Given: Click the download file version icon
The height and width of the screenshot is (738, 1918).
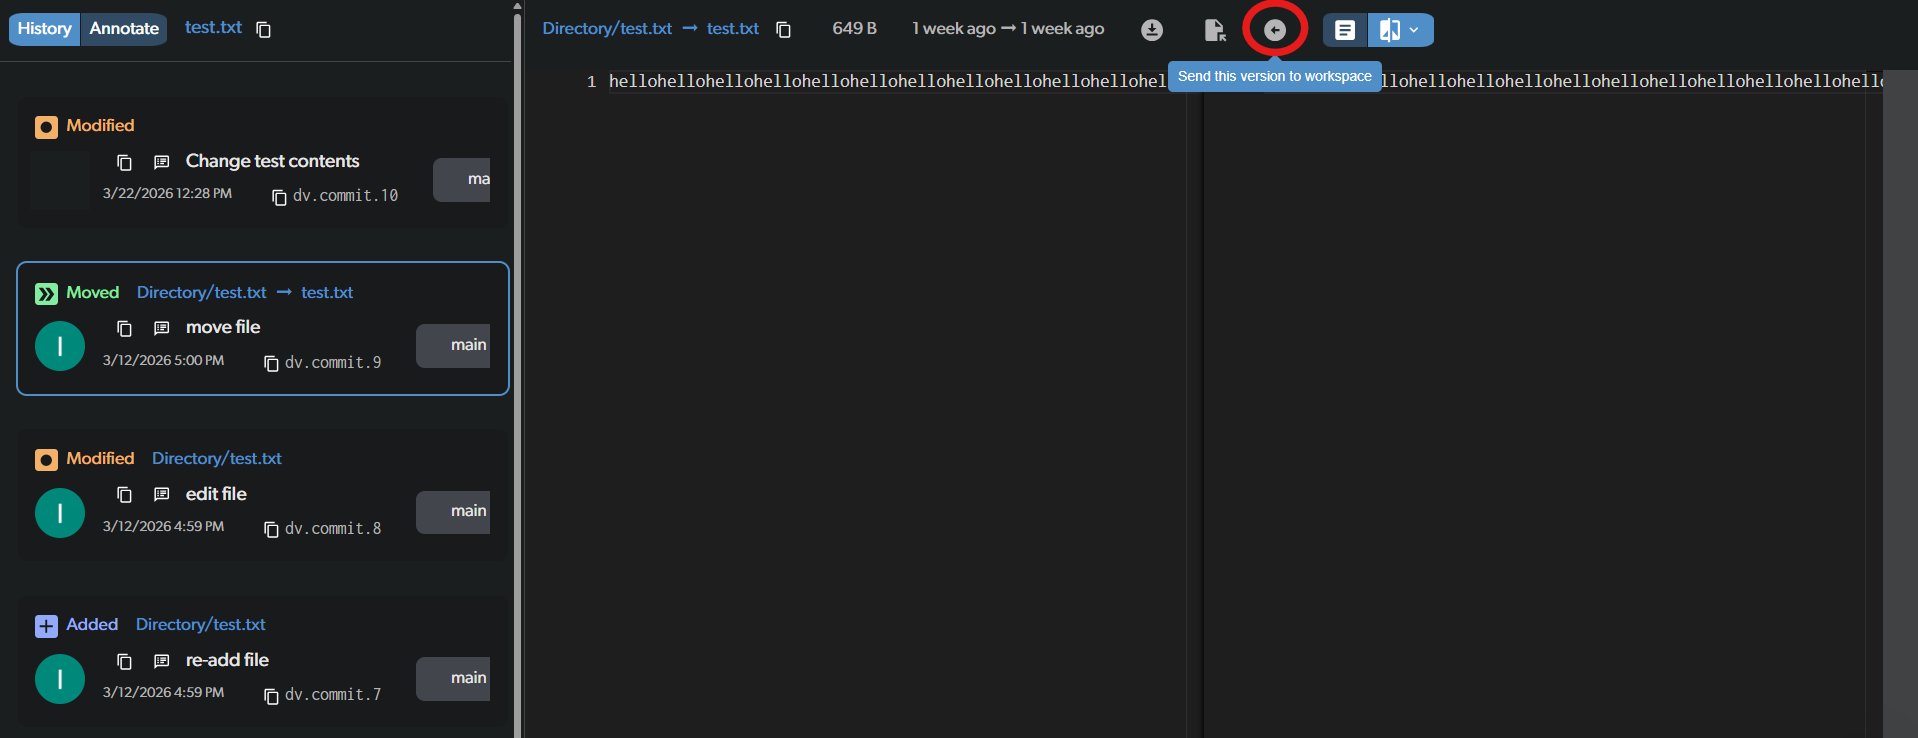Looking at the screenshot, I should (1152, 30).
